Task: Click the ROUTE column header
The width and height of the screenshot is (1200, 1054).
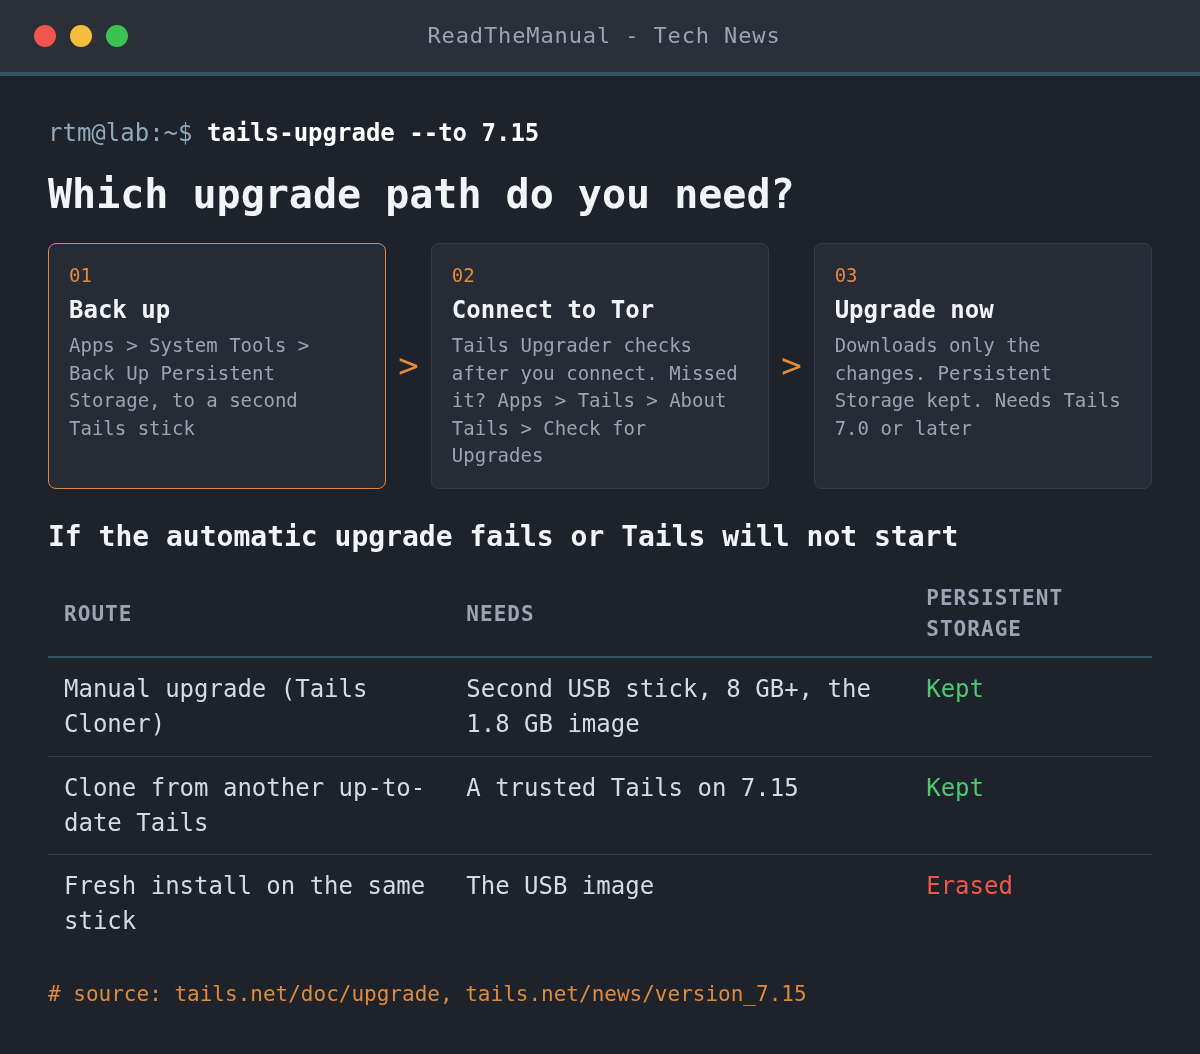Action: click(x=98, y=614)
